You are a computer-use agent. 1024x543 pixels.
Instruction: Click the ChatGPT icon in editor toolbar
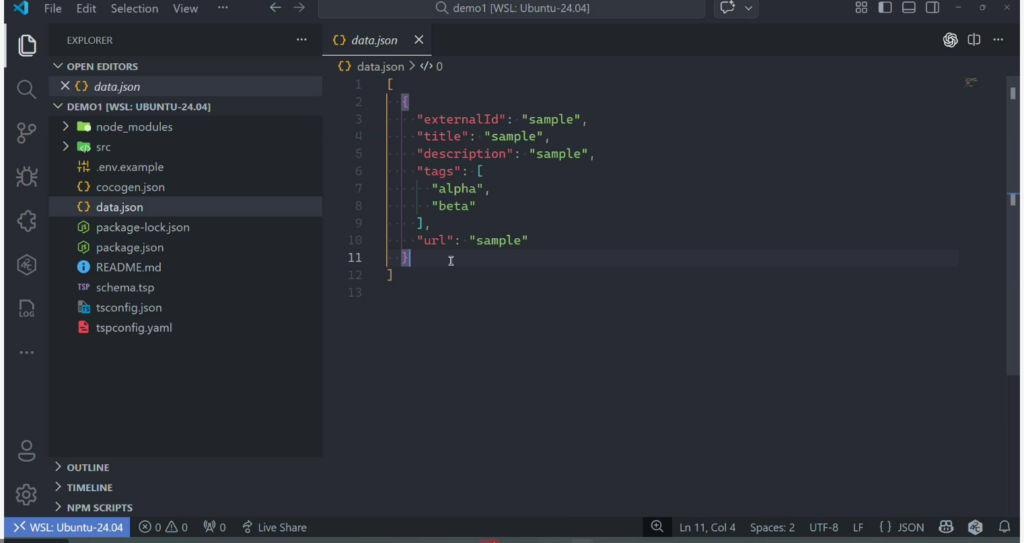950,40
